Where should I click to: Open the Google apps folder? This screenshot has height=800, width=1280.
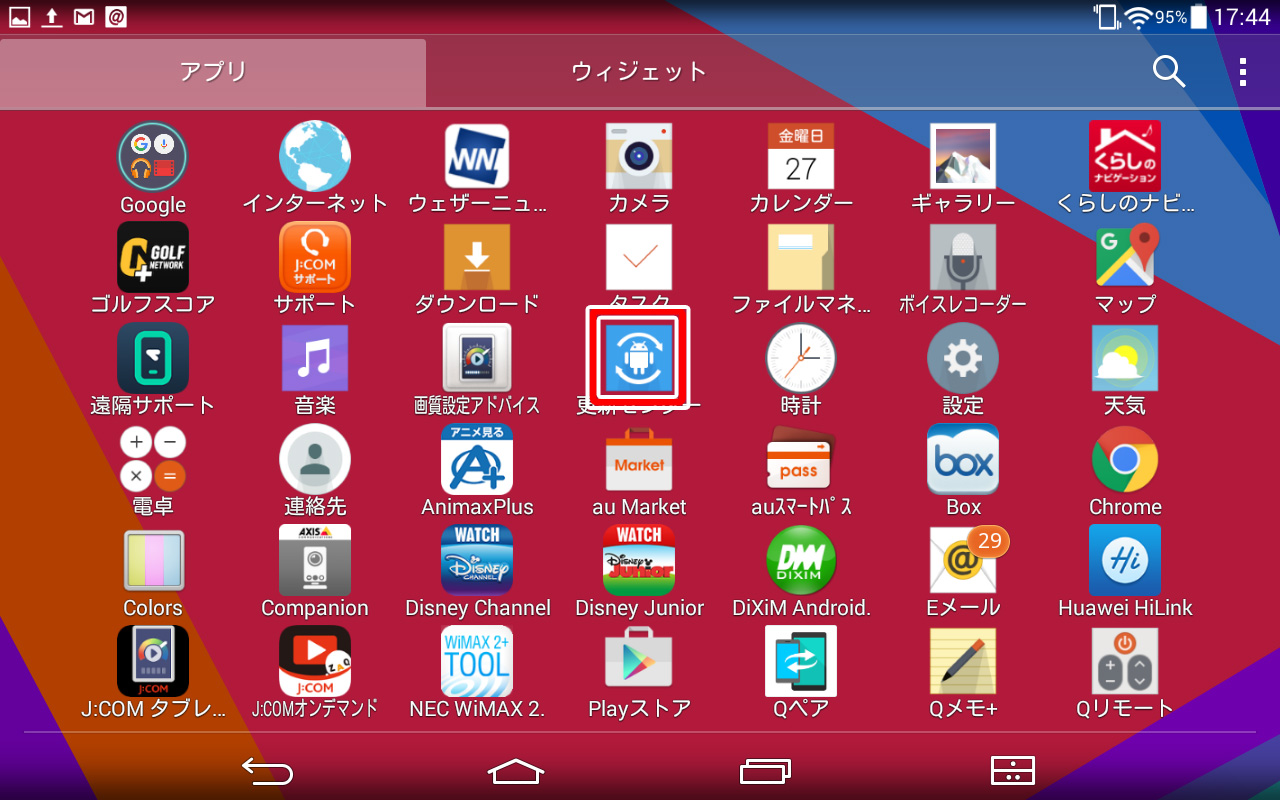click(153, 156)
